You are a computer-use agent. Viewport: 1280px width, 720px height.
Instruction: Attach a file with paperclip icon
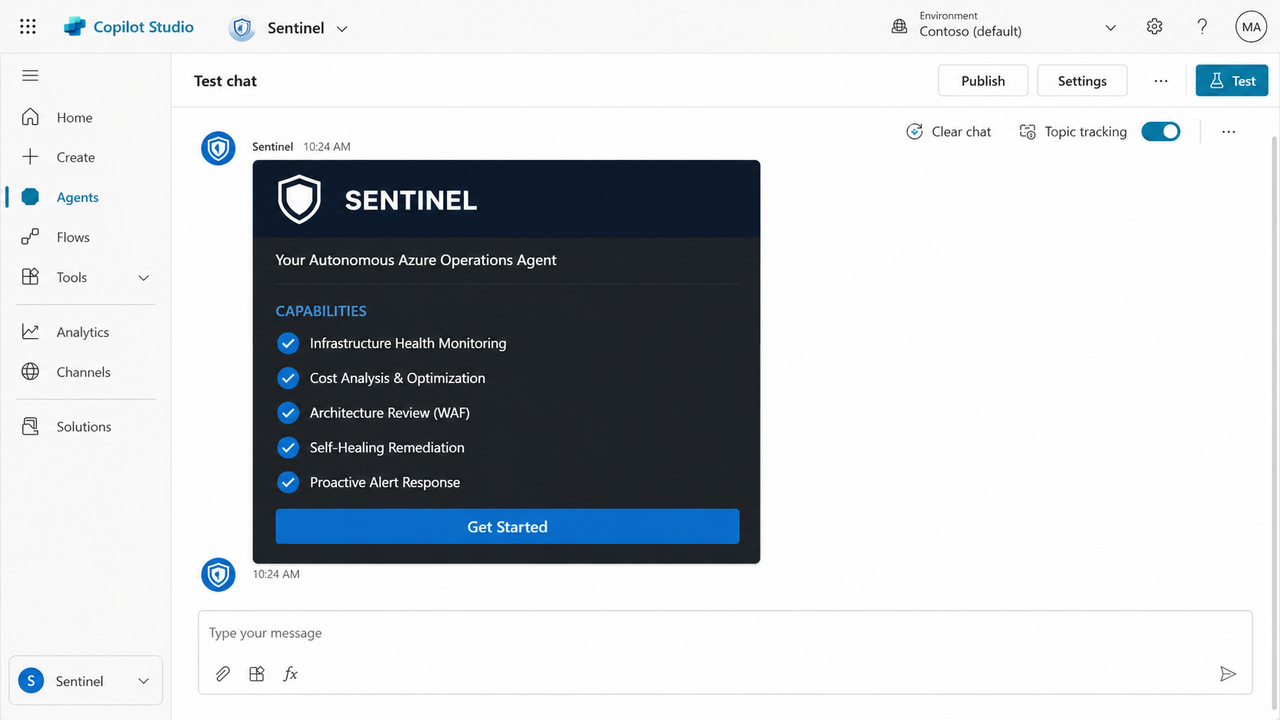point(223,674)
